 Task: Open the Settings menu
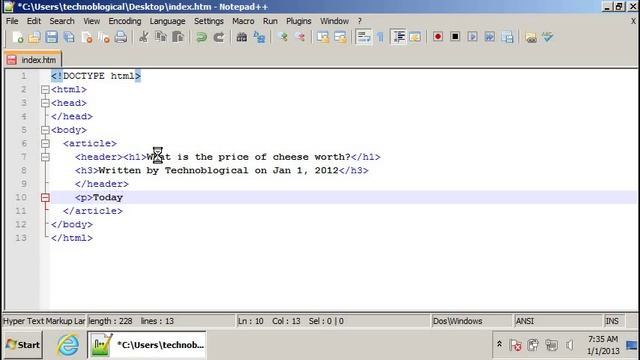209,21
